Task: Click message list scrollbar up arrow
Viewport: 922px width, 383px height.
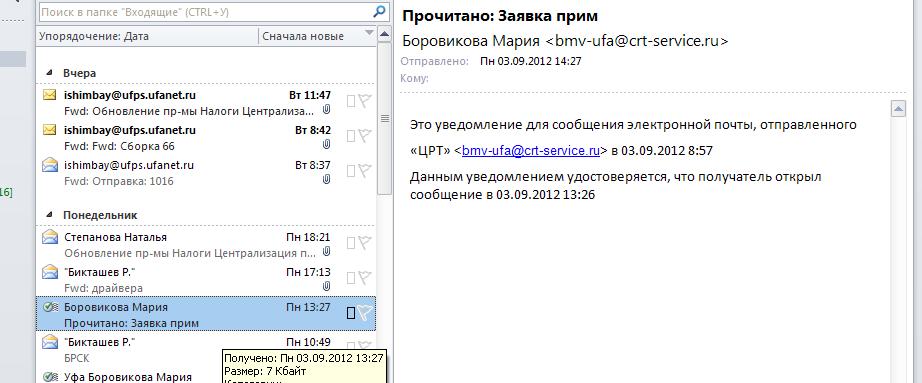Action: [x=384, y=33]
